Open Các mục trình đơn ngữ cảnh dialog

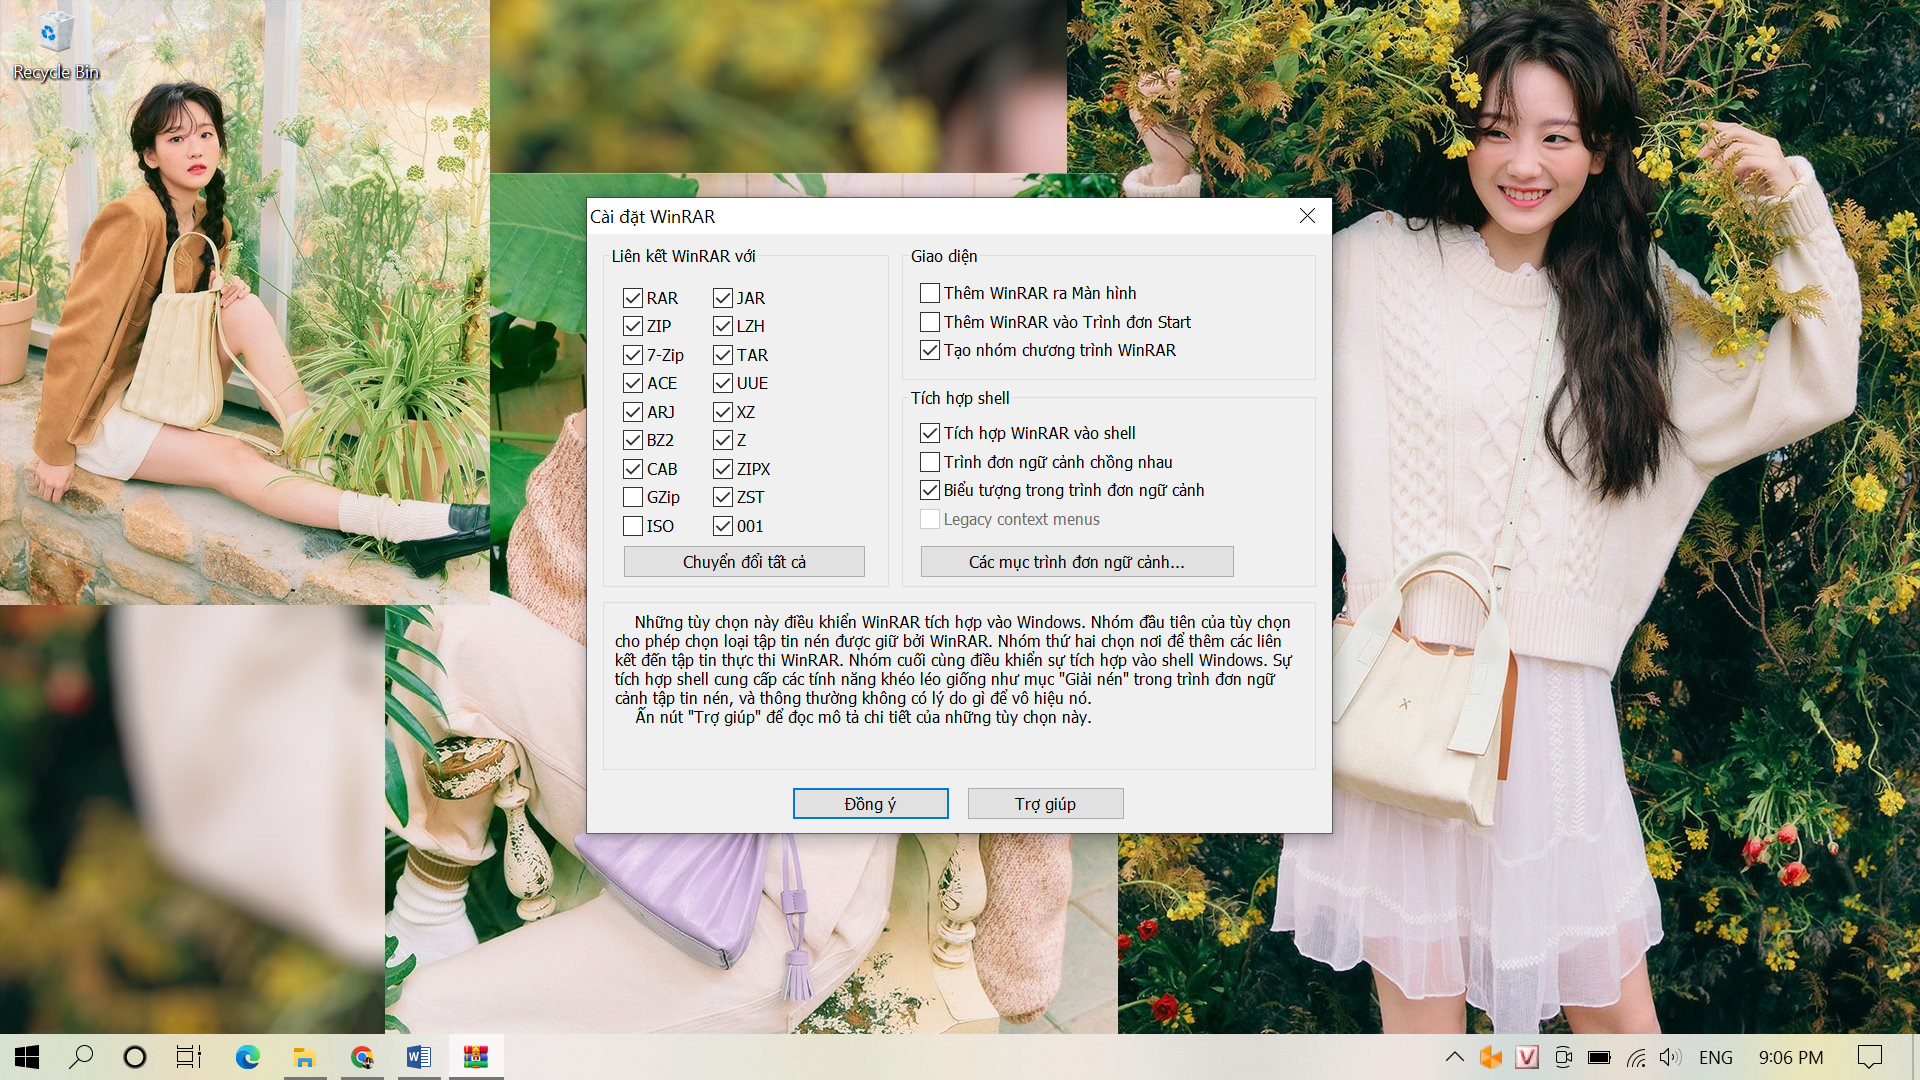[x=1076, y=562]
